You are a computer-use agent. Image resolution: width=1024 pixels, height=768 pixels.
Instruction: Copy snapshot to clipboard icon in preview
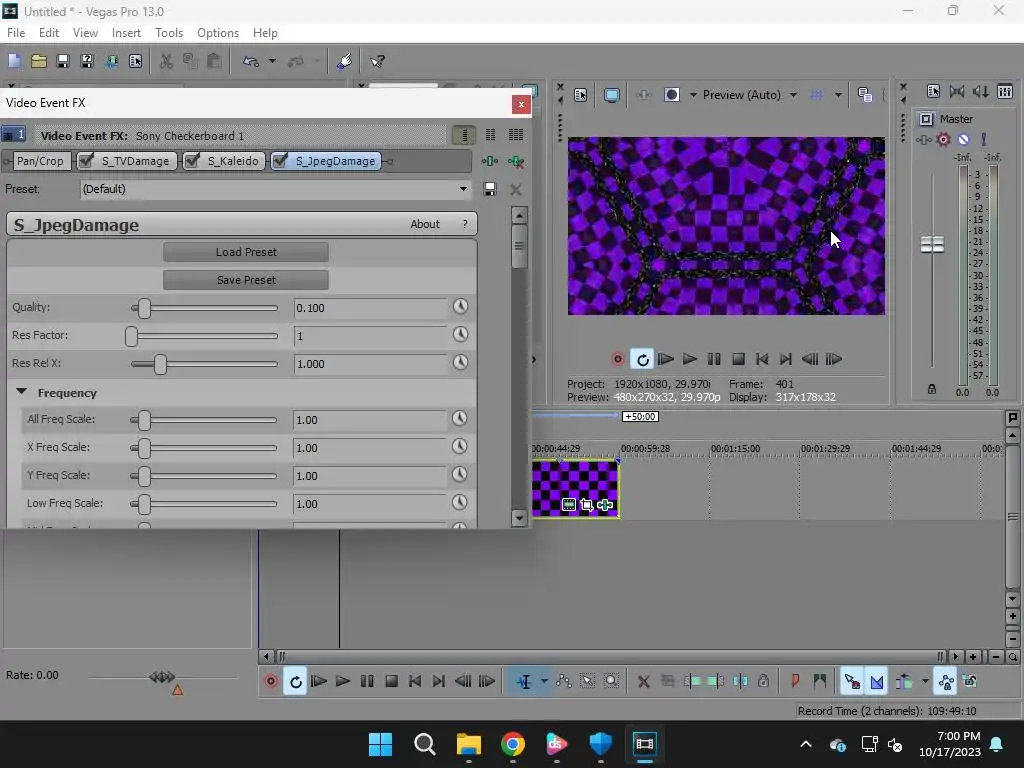click(x=865, y=95)
